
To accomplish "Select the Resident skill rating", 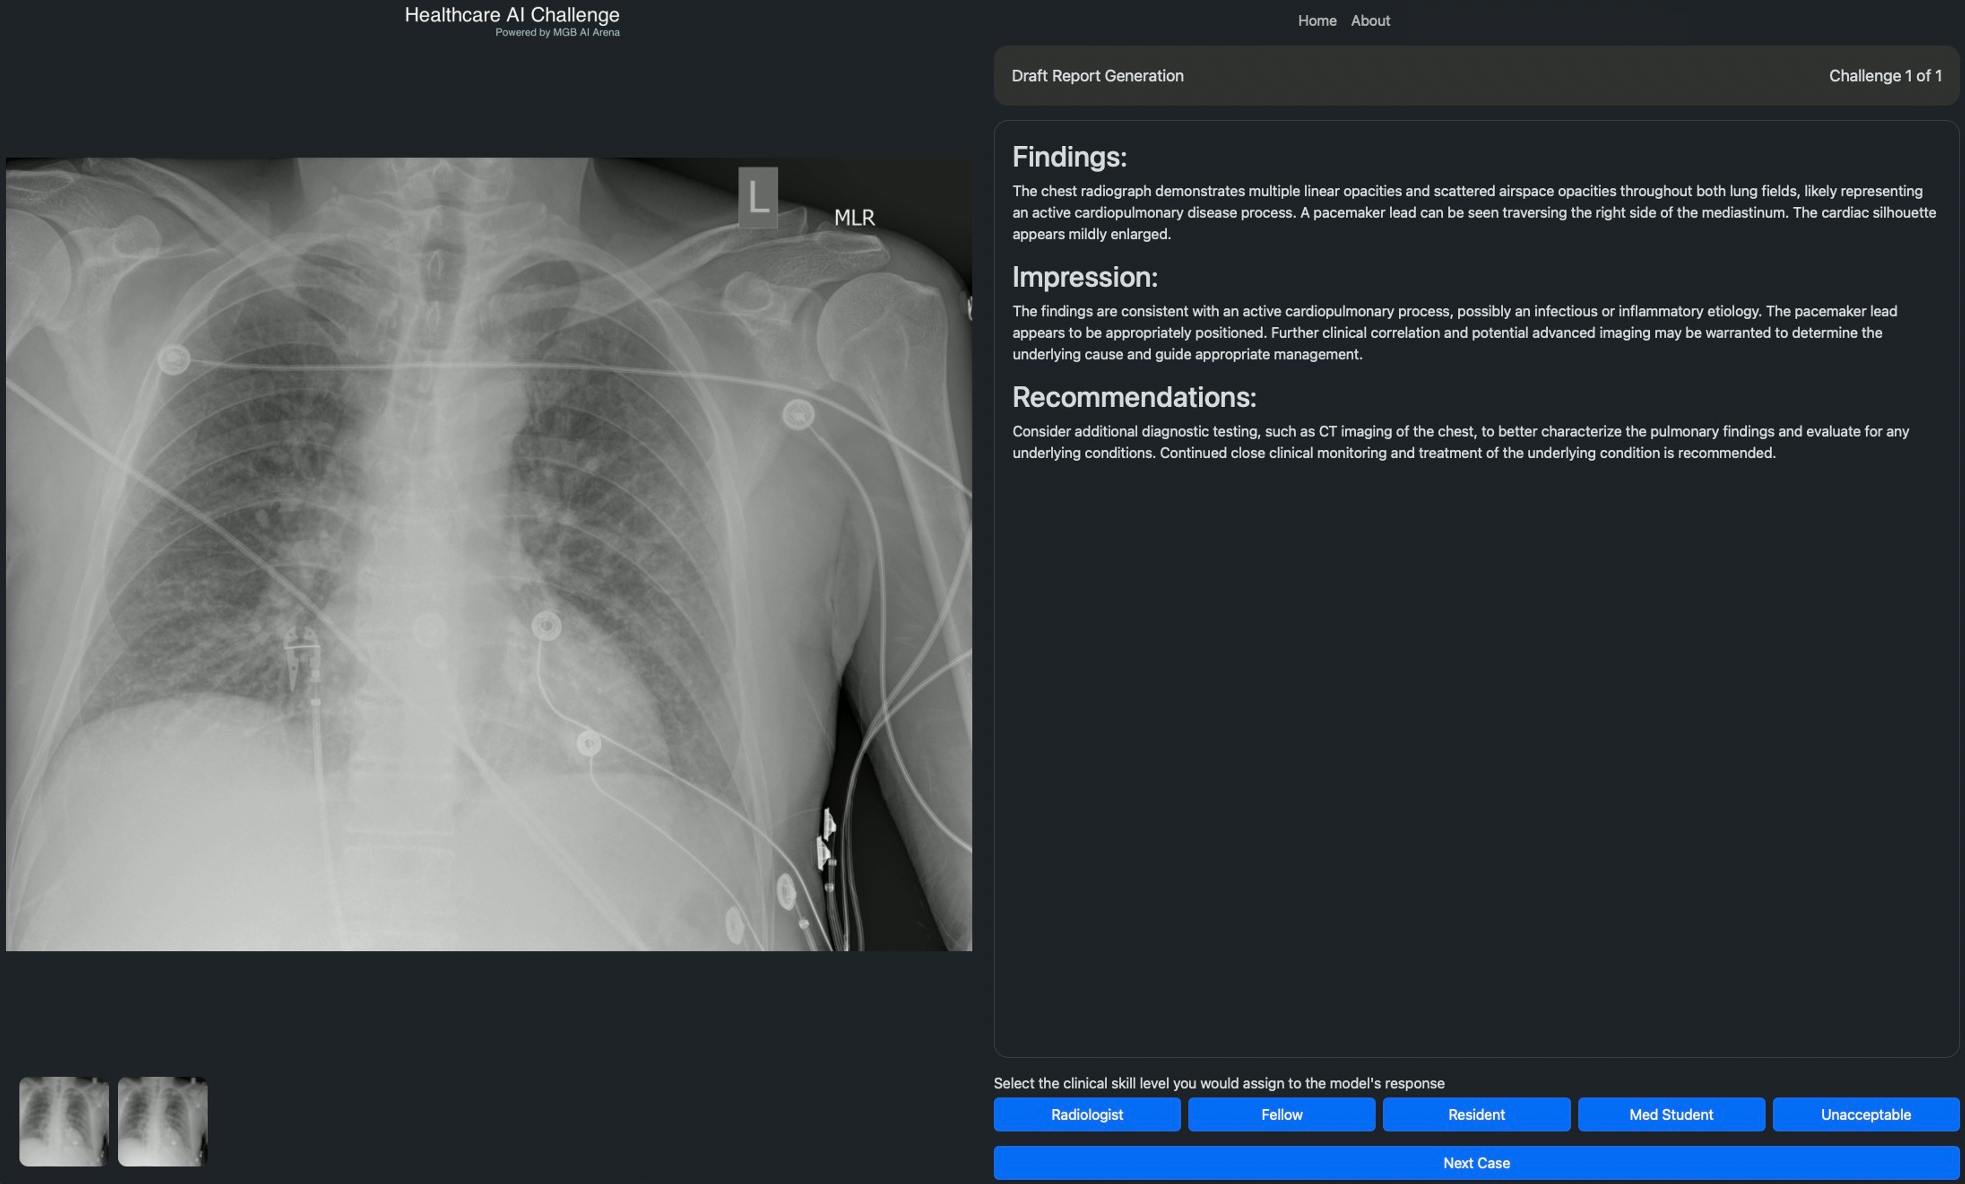I will [x=1475, y=1114].
